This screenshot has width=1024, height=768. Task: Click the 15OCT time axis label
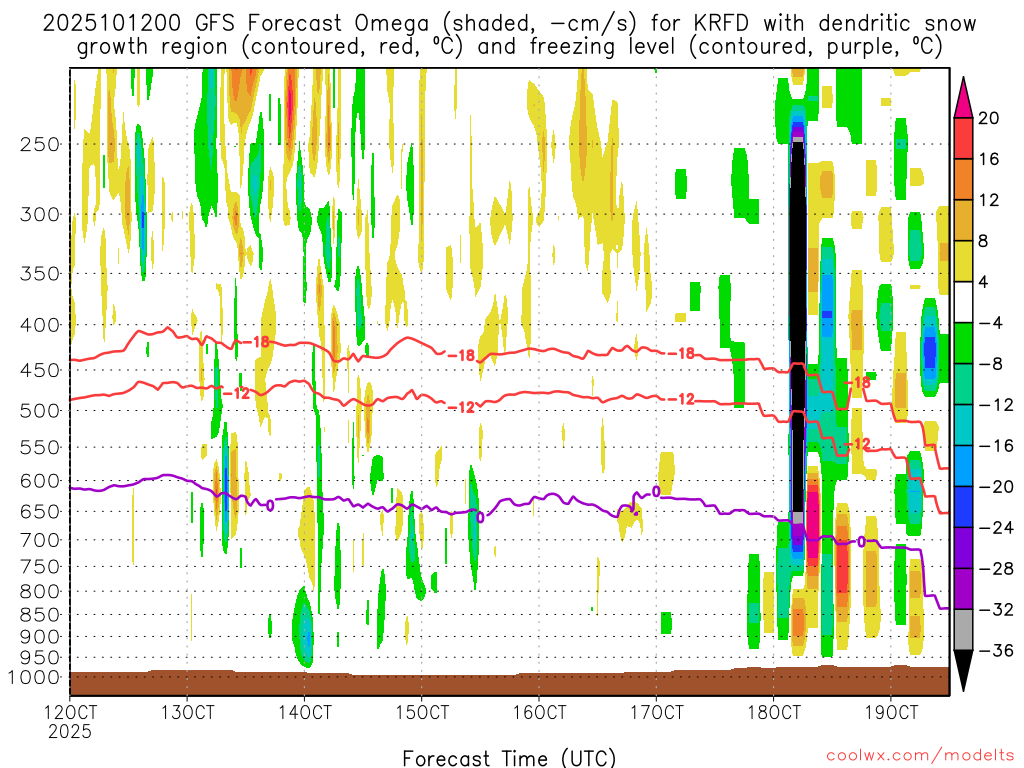tap(421, 713)
